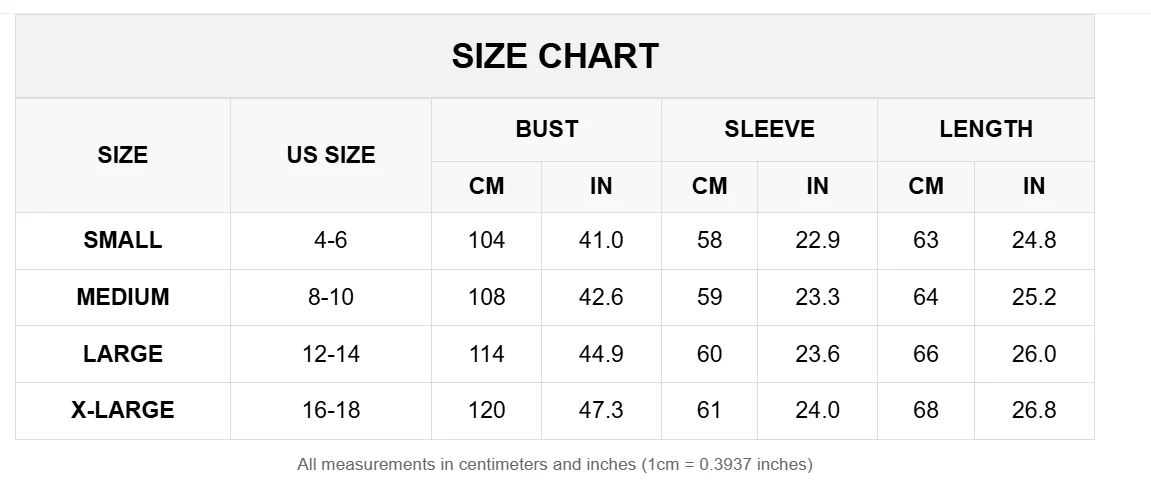Click the 4-6 US size cell
Viewport: 1151px width, 493px height.
pyautogui.click(x=331, y=240)
